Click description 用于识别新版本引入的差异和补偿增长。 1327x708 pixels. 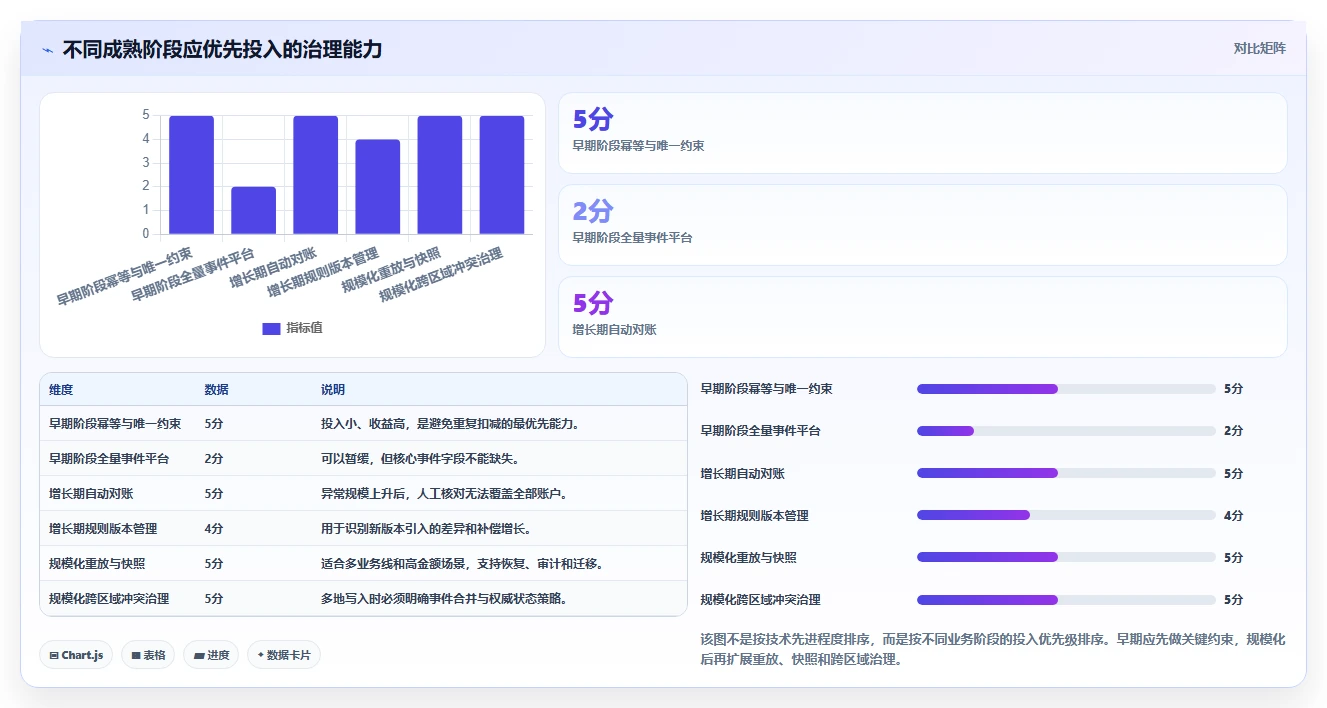click(427, 529)
